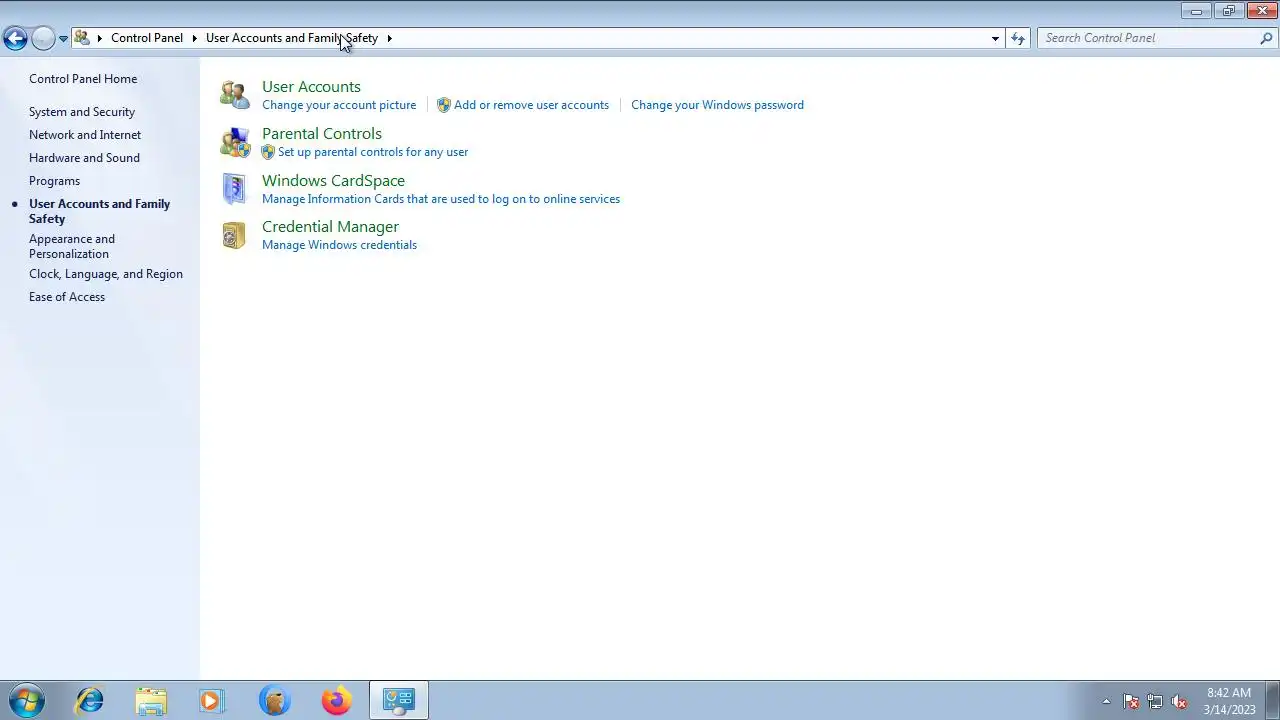Screen dimensions: 1280x720
Task: Focus the Search Control Panel box
Action: tap(1148, 38)
